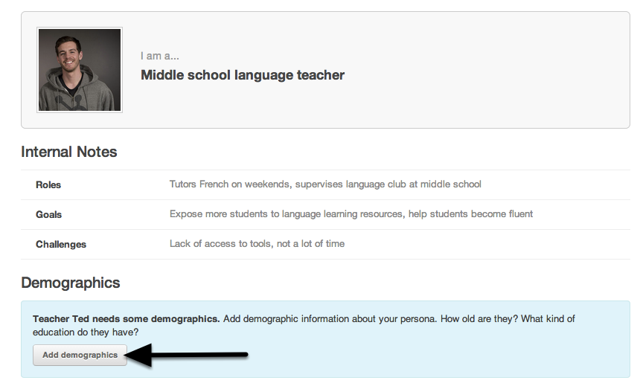The width and height of the screenshot is (640, 389).
Task: Click the Goals row label
Action: click(x=49, y=215)
